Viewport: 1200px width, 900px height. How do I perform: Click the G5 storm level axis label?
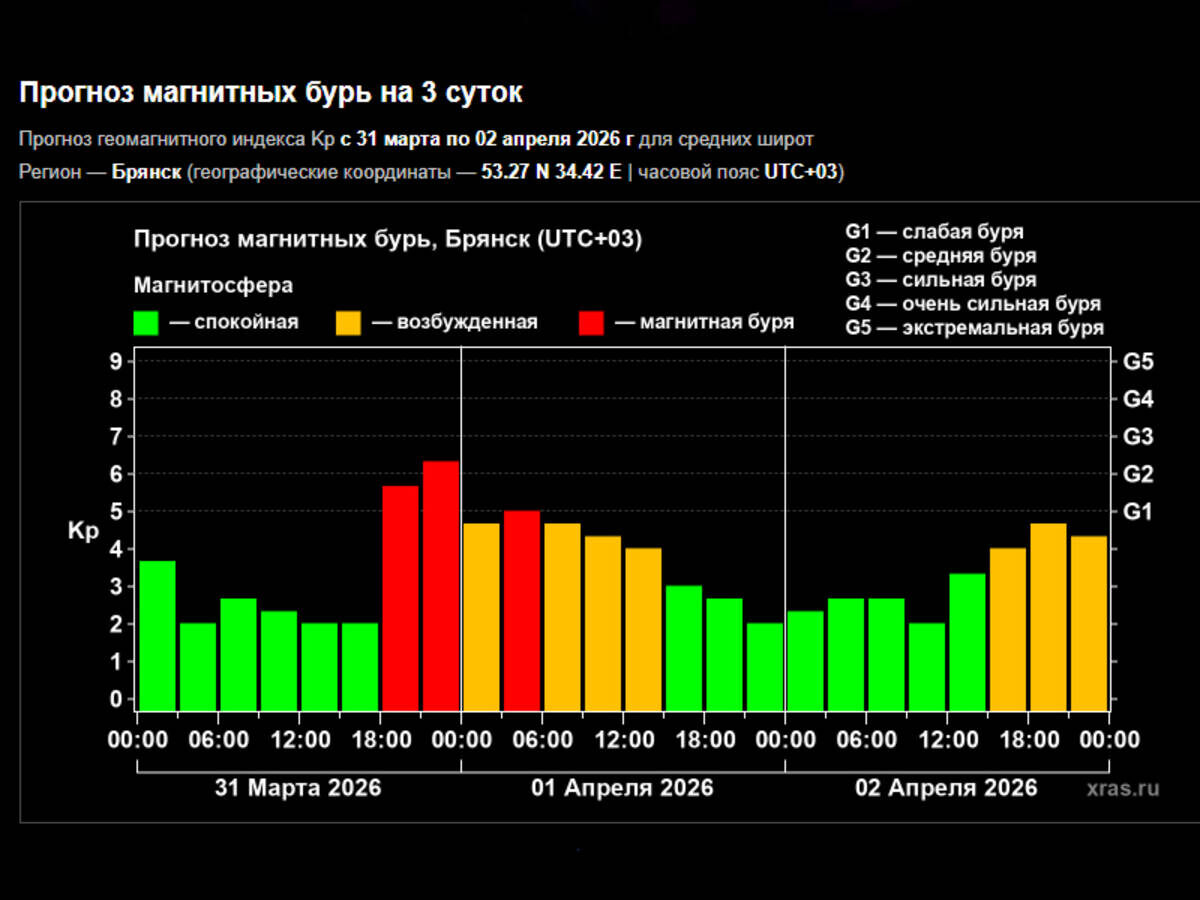pos(1138,361)
